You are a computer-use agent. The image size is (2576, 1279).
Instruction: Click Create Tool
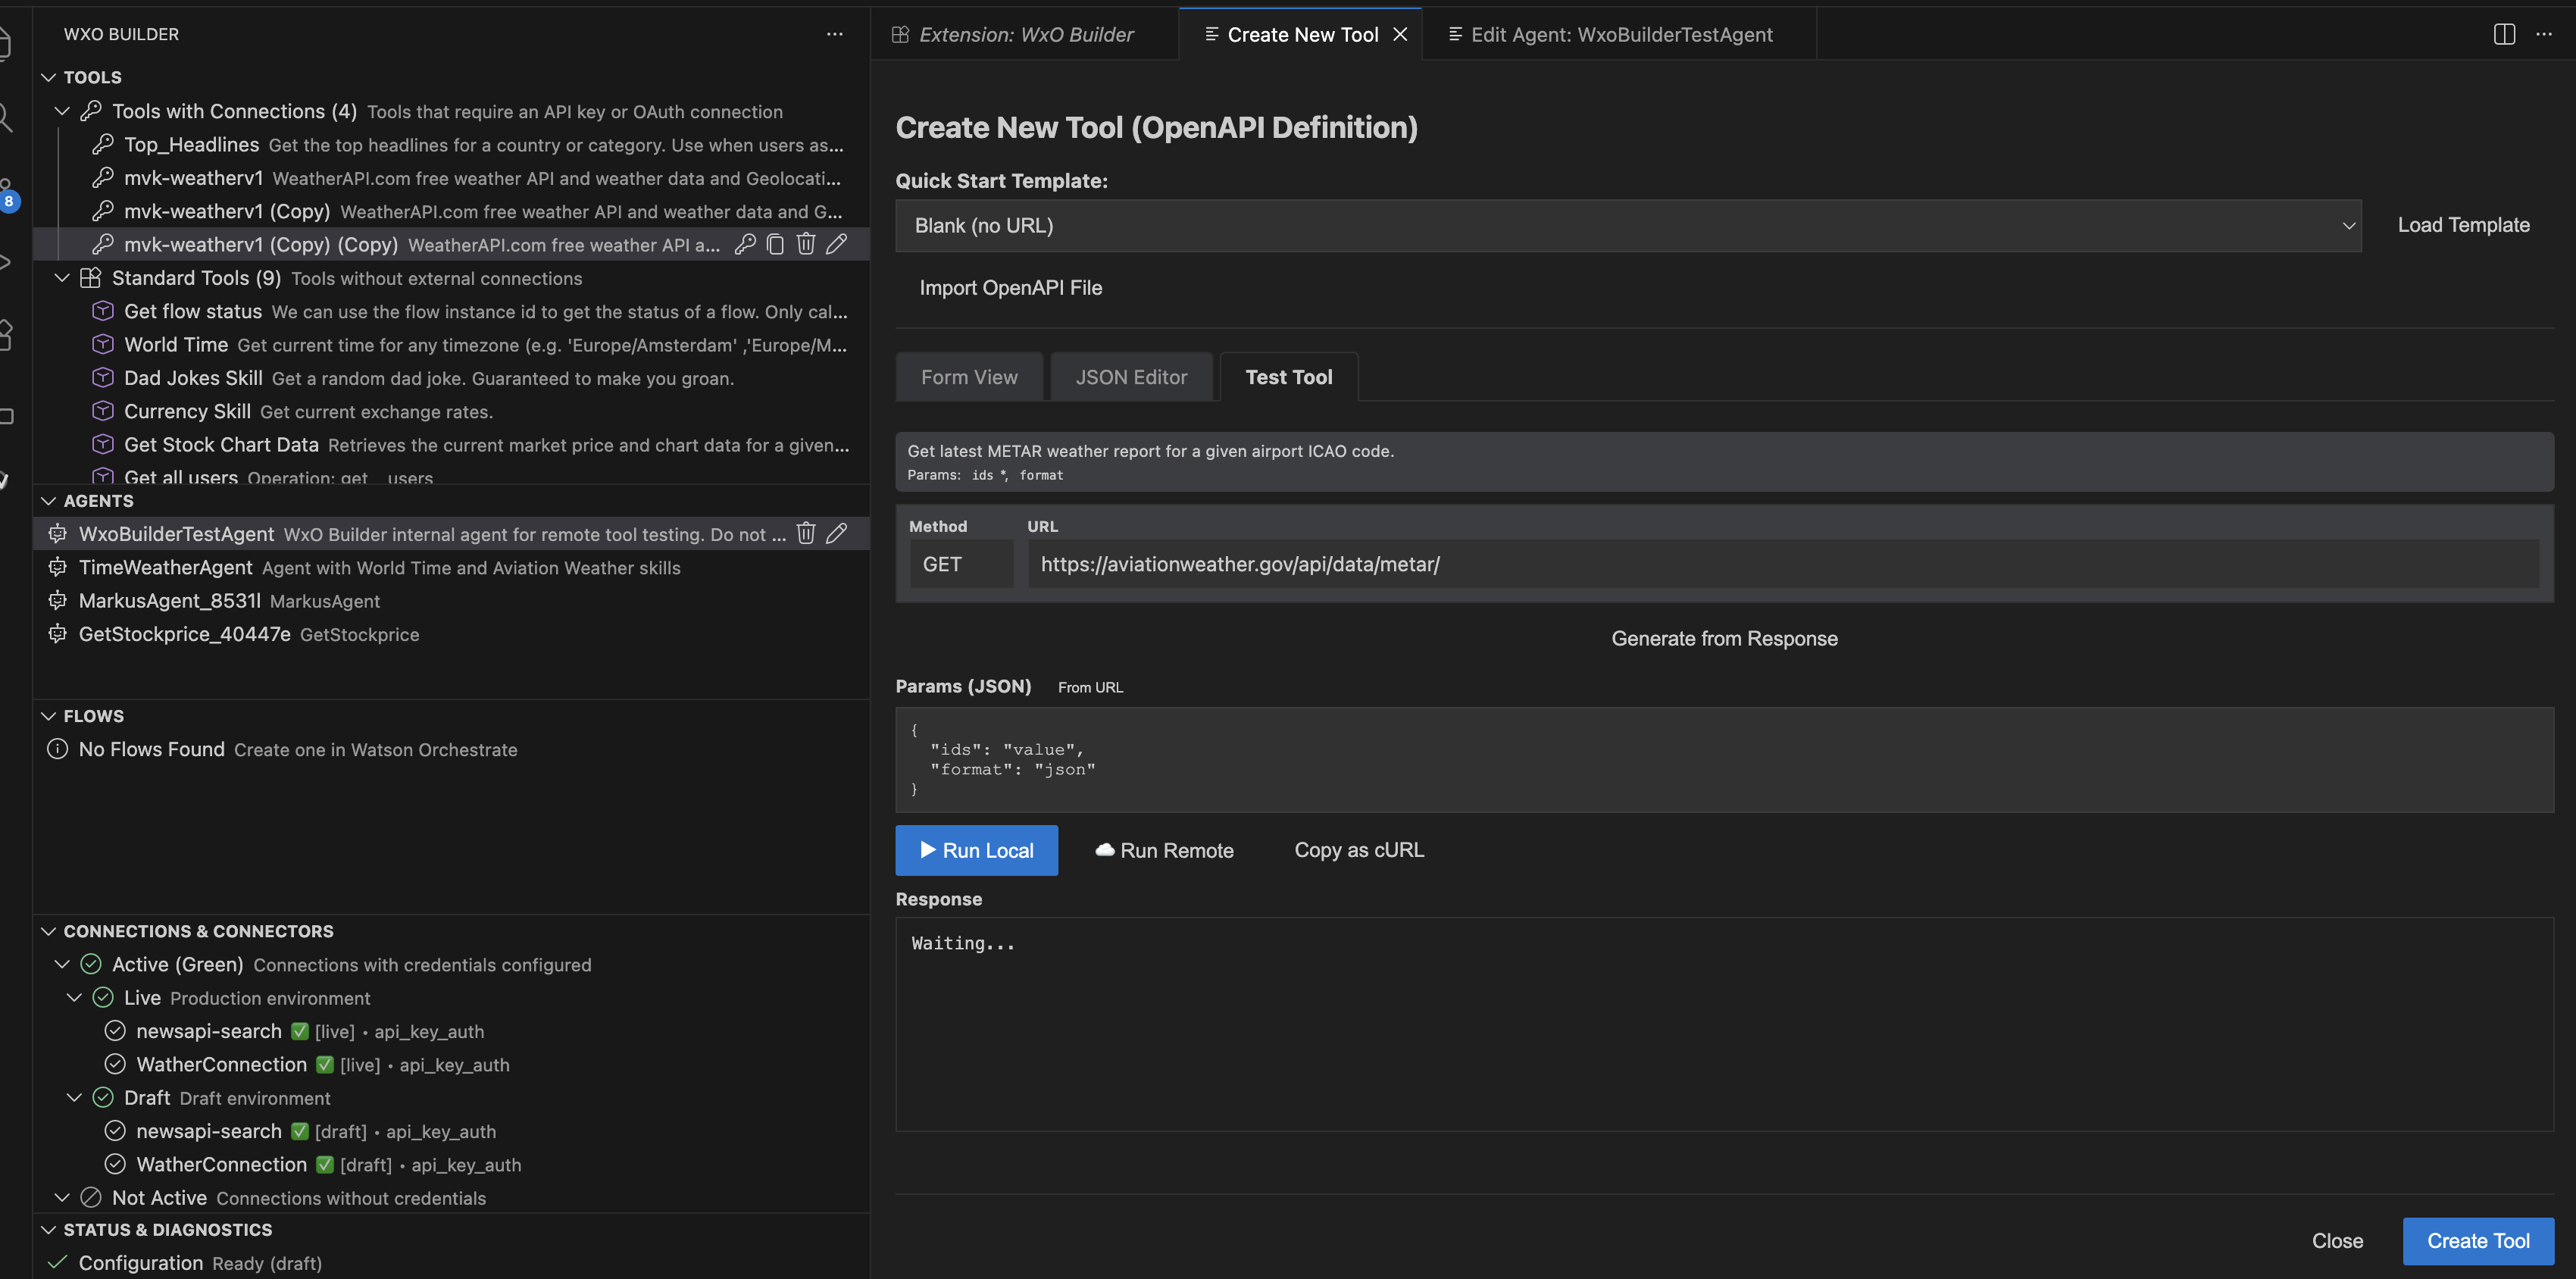tap(2478, 1240)
